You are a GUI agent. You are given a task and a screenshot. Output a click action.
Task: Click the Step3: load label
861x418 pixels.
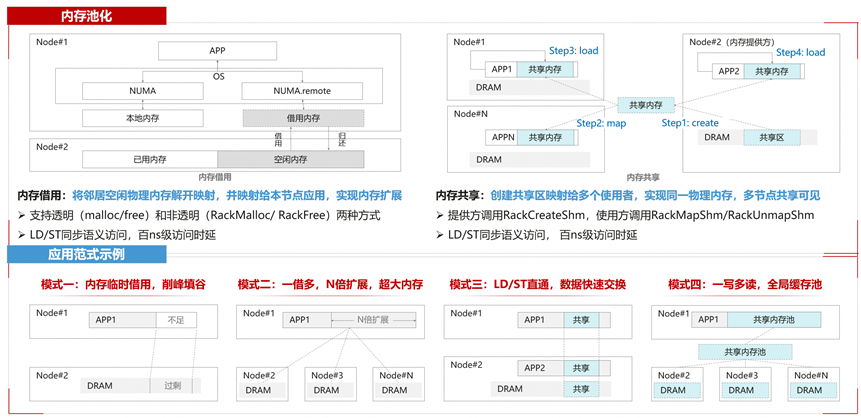573,51
